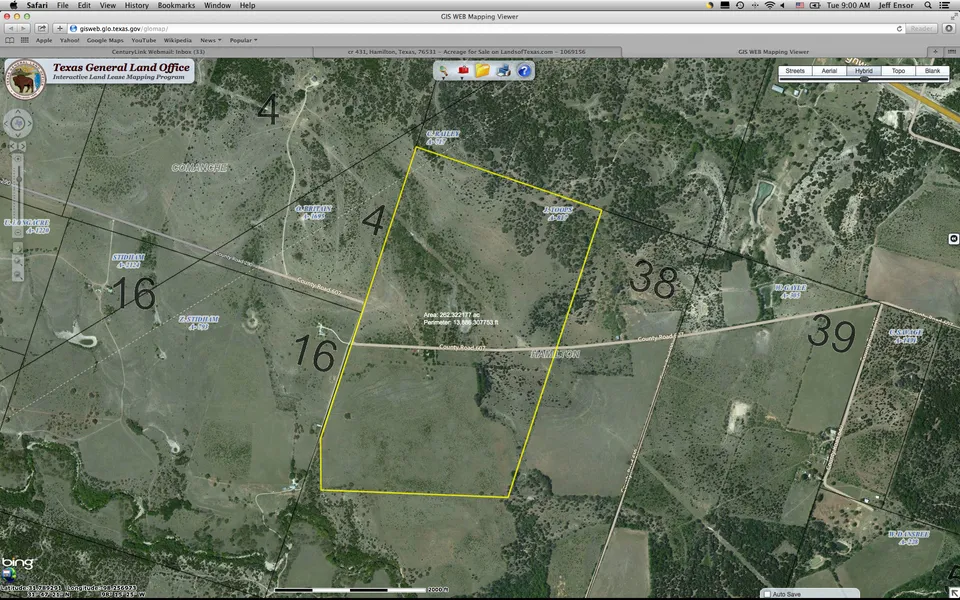Image resolution: width=960 pixels, height=600 pixels.
Task: Switch to CenturyLink Webmail tab
Action: tap(158, 51)
